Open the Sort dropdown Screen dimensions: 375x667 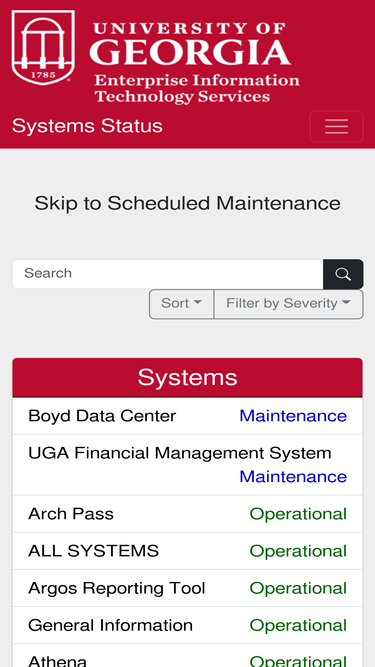tap(182, 304)
